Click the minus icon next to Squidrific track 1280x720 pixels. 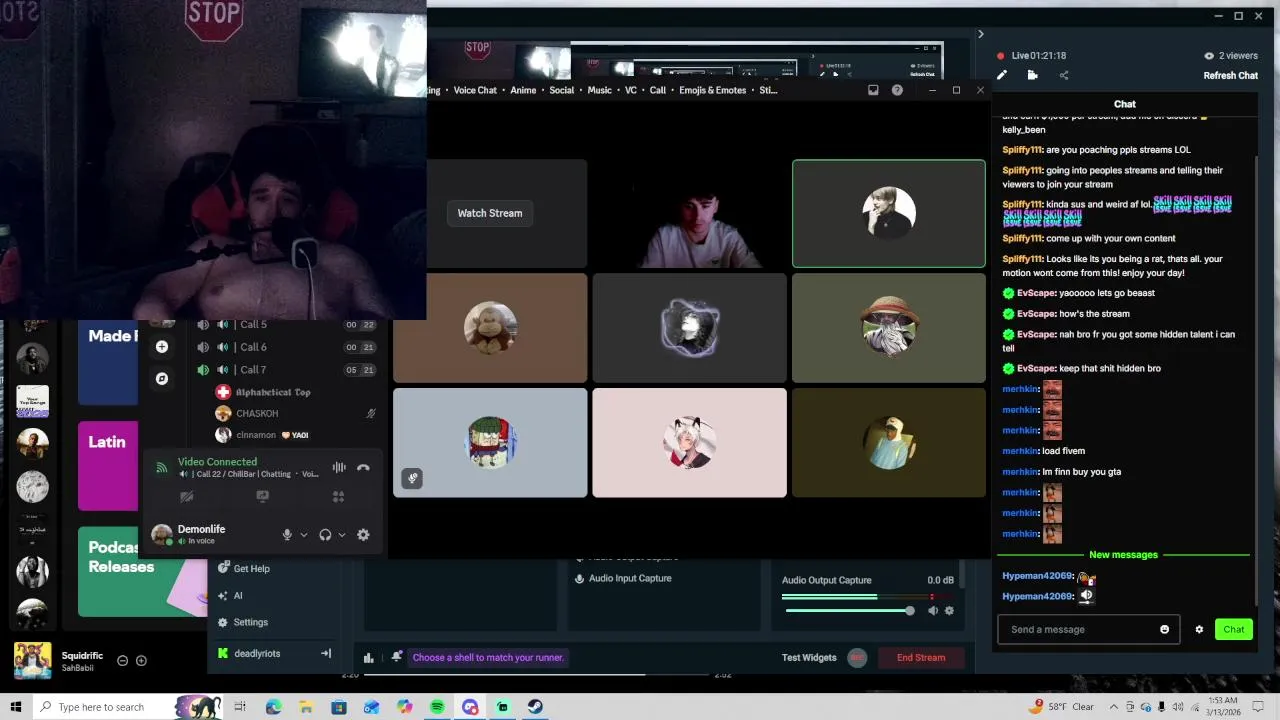[x=123, y=660]
